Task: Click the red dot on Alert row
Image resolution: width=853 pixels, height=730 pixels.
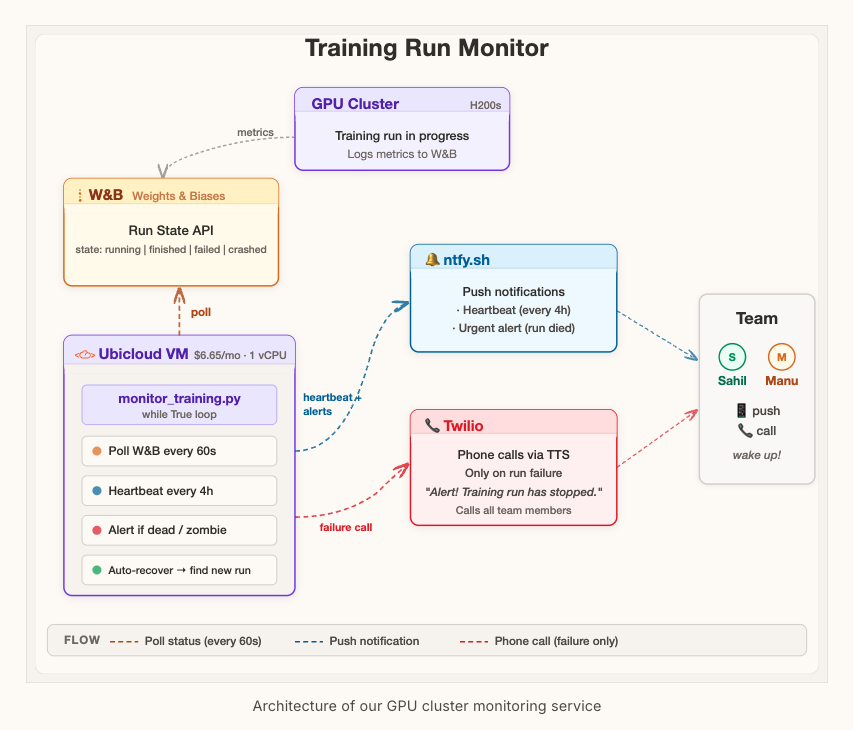Action: 97,530
